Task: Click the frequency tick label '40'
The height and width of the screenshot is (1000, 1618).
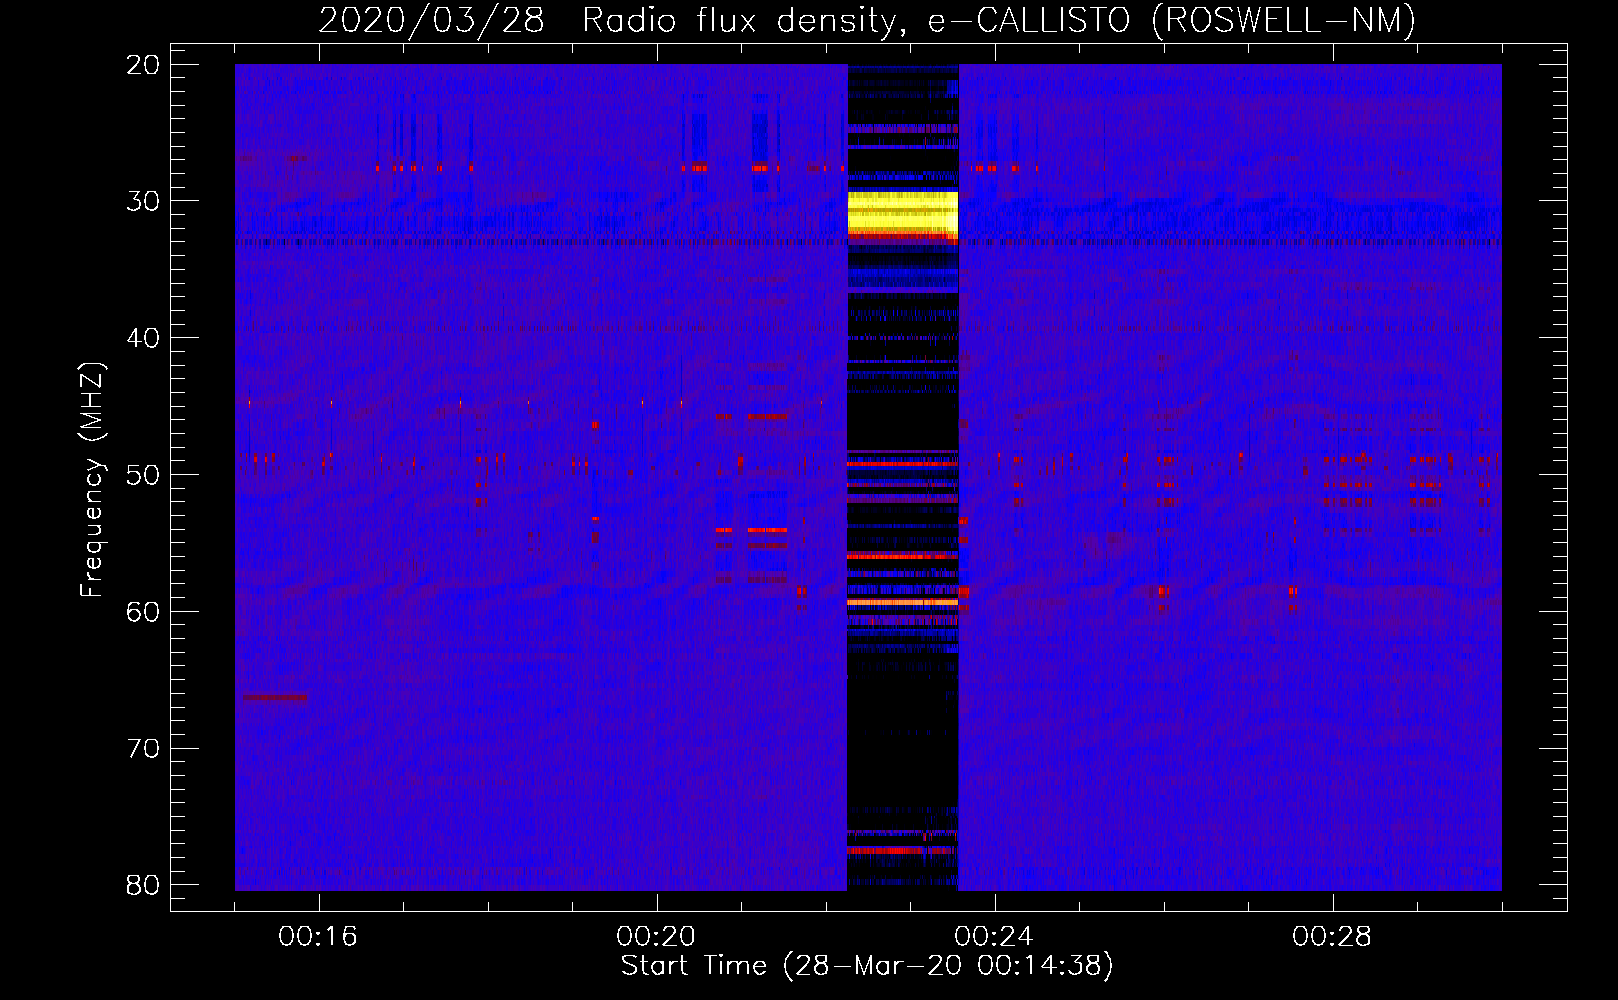Action: pos(144,338)
